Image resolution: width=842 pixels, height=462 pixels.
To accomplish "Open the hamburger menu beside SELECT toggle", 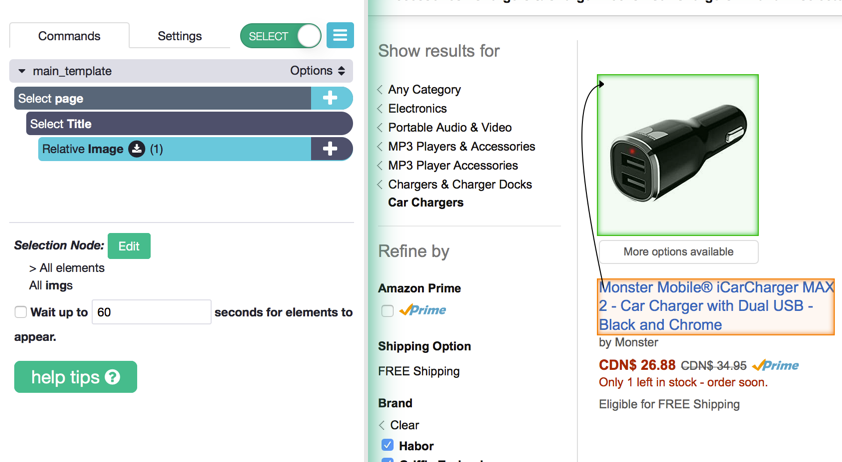I will [x=340, y=35].
